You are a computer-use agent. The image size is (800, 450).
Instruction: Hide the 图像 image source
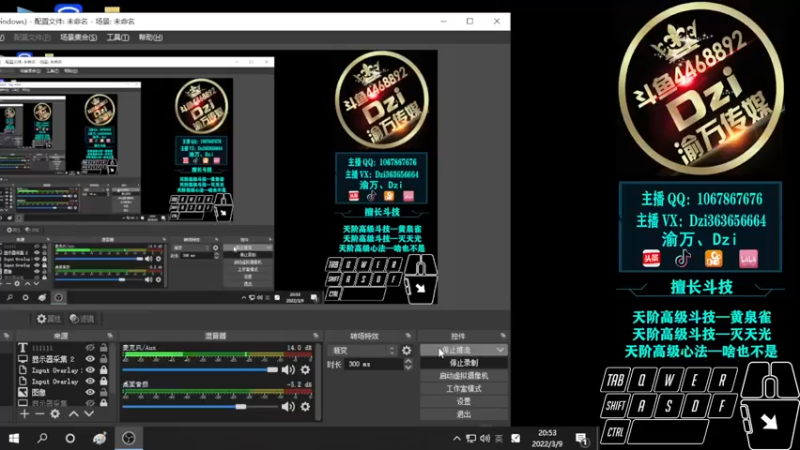[90, 392]
